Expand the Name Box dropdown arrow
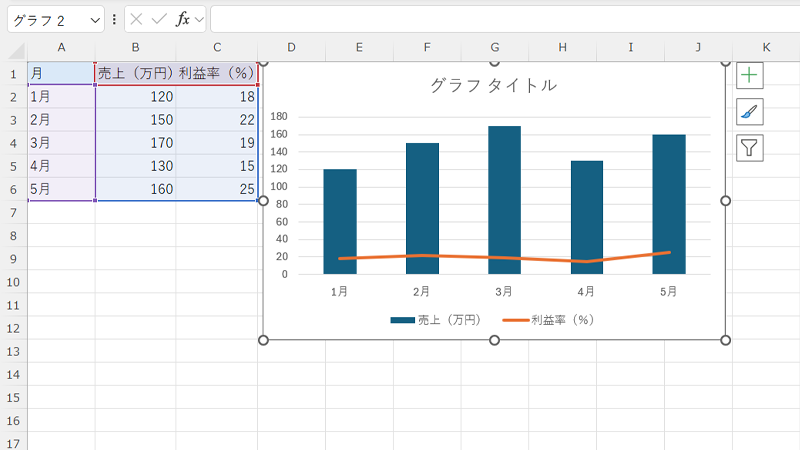This screenshot has height=450, width=800. point(95,19)
